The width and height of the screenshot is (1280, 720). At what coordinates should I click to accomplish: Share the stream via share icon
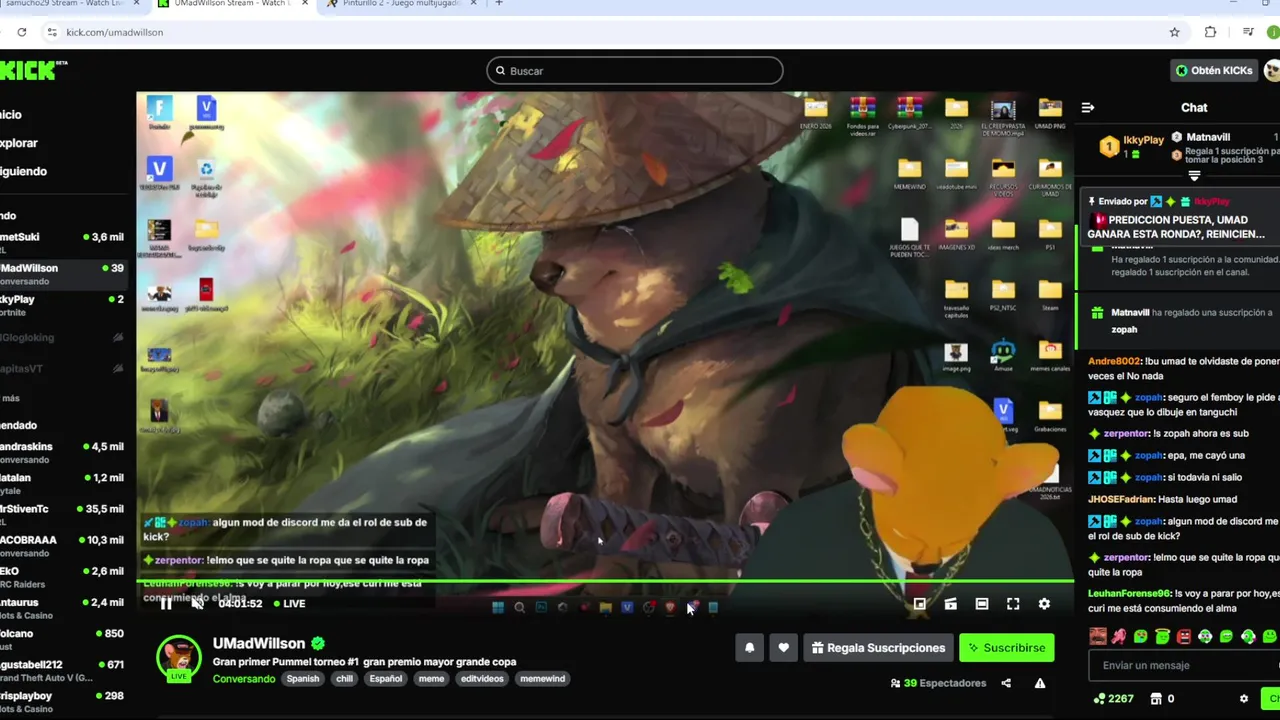click(x=1006, y=683)
